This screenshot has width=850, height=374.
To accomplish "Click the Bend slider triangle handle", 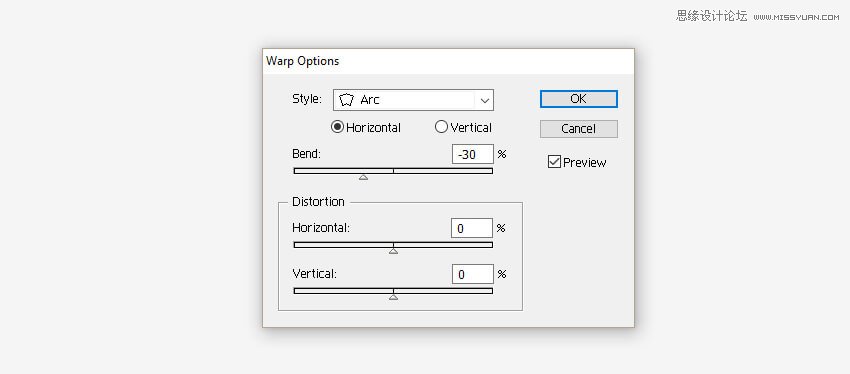I will tap(364, 177).
